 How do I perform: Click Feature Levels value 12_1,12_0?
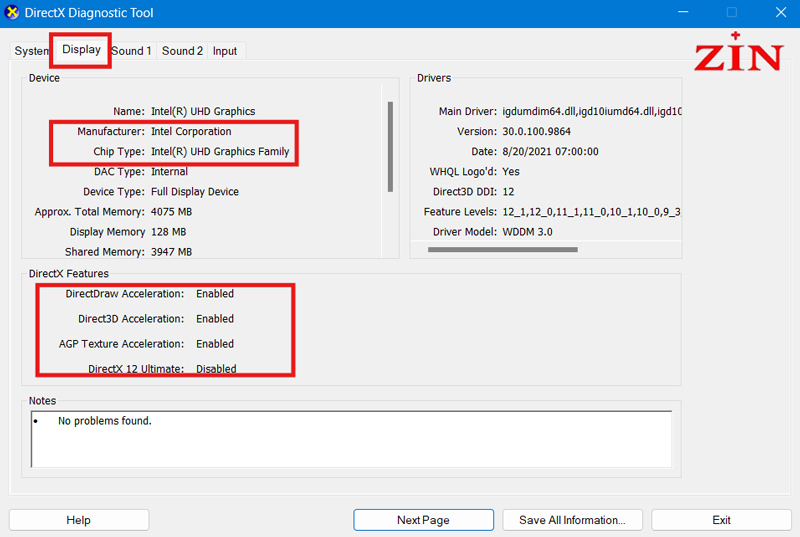point(592,212)
